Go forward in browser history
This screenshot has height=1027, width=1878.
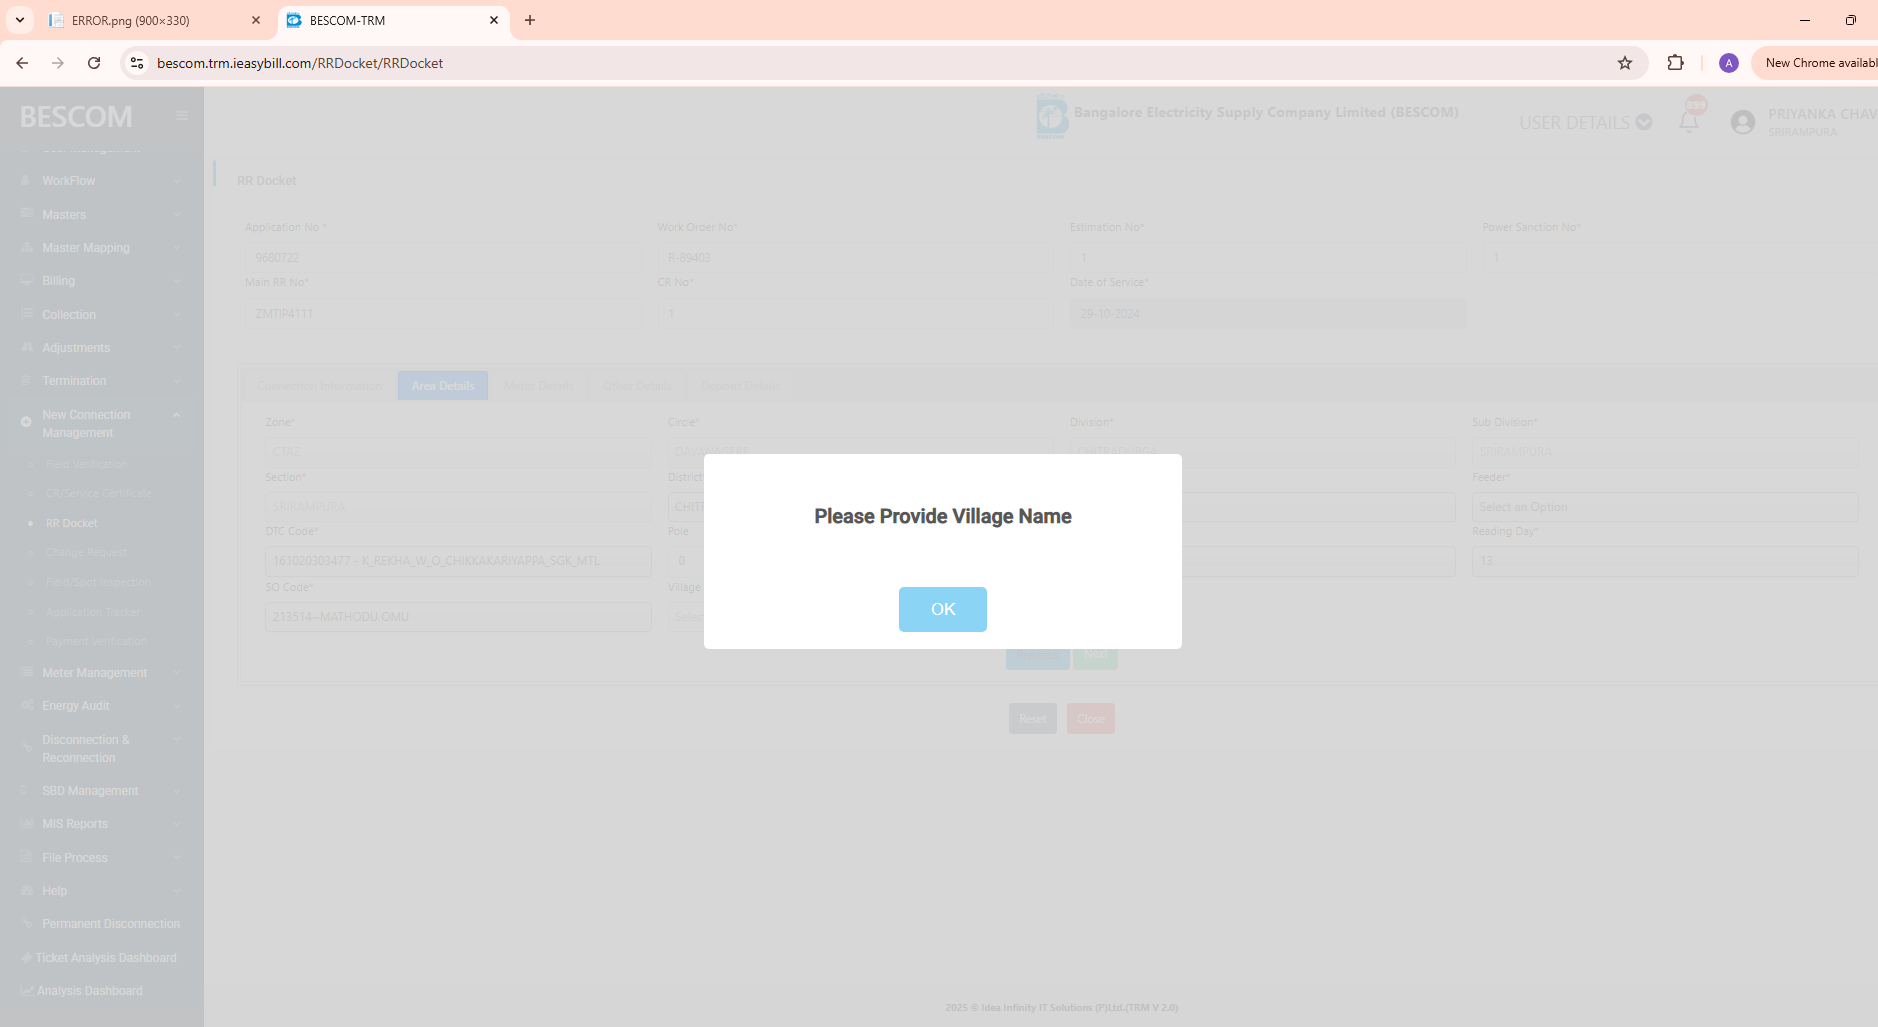(x=58, y=63)
